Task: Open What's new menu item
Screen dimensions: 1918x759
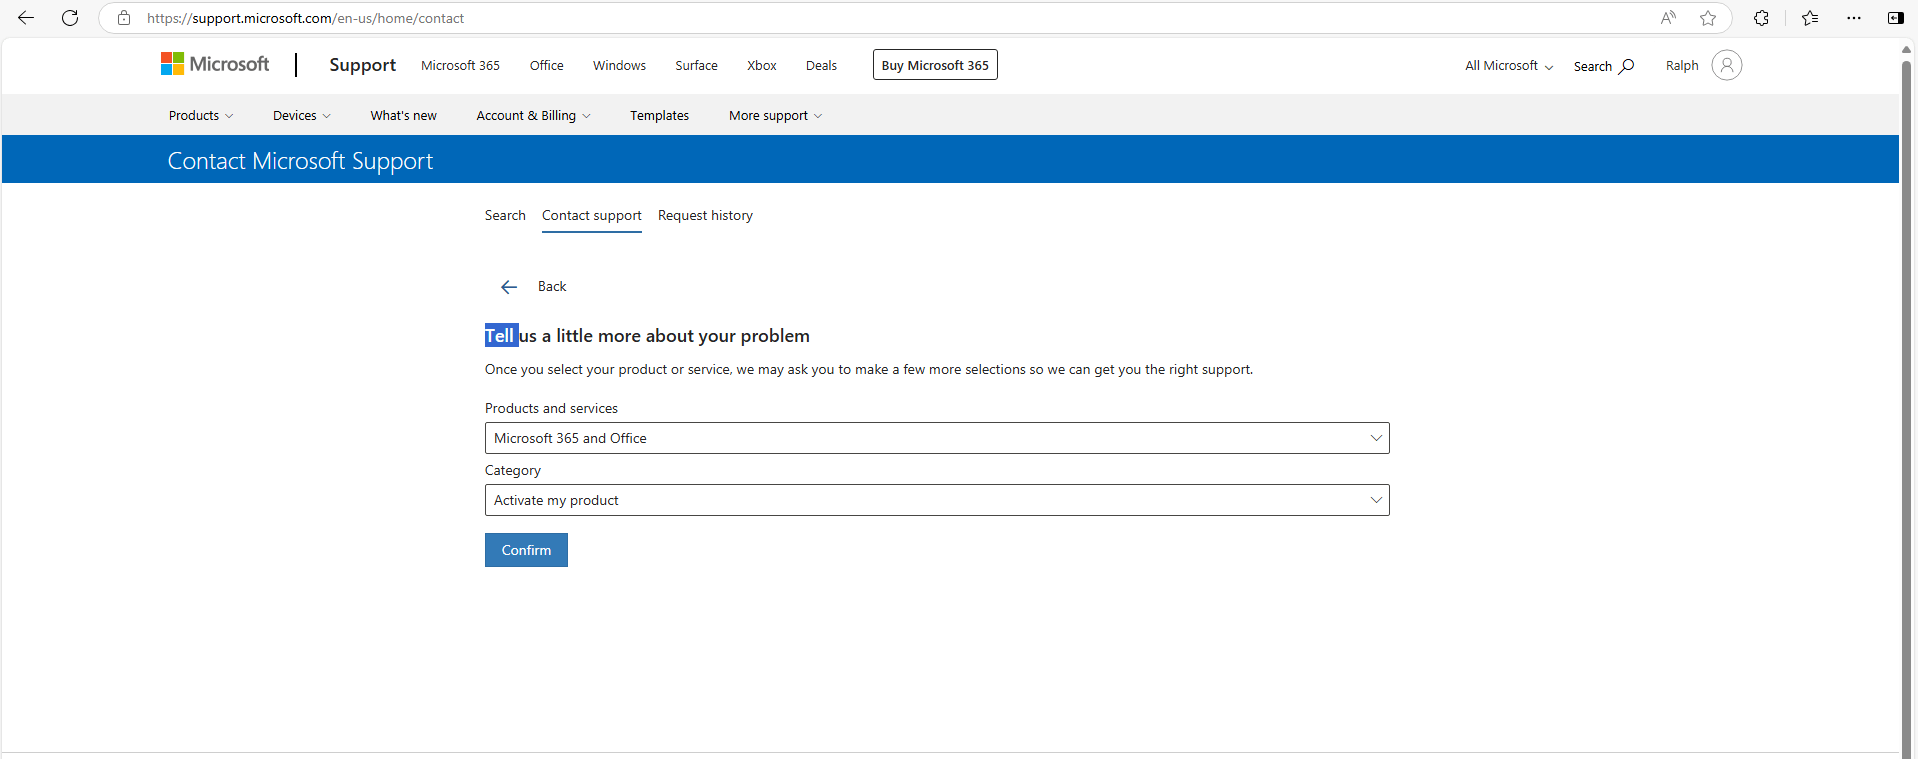Action: [x=403, y=116]
